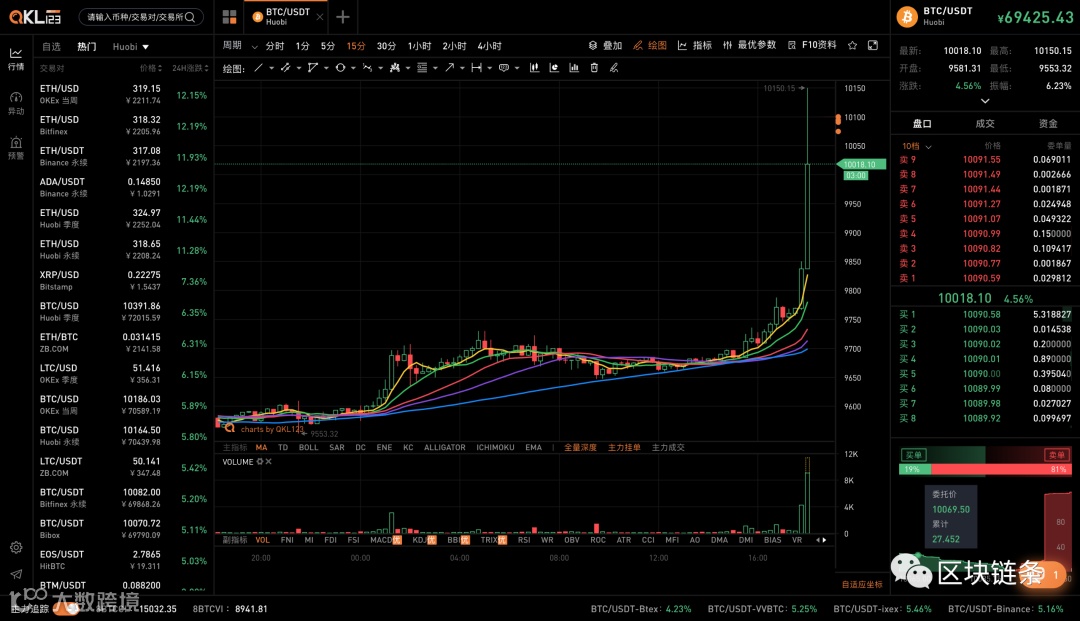Select the straight line drawing tool
Viewport: 1080px width, 621px height.
tap(258, 67)
